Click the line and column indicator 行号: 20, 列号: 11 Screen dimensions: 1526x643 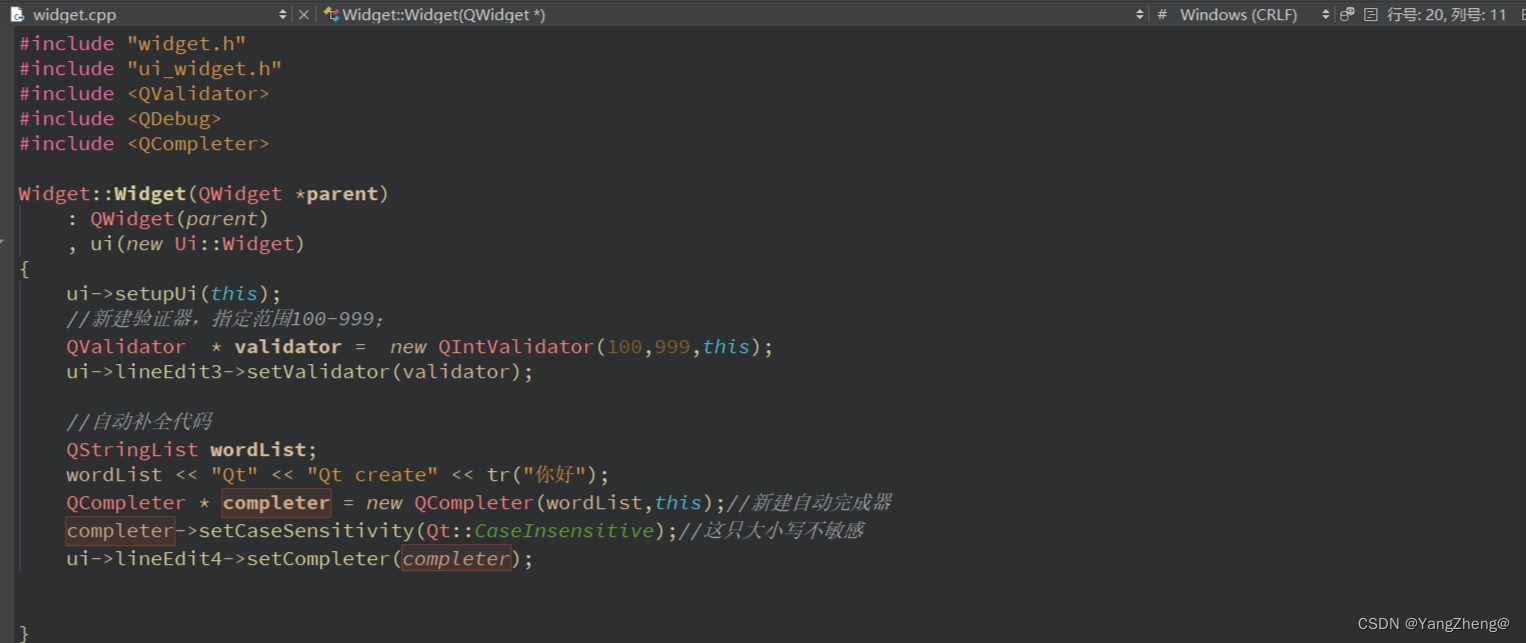1444,14
